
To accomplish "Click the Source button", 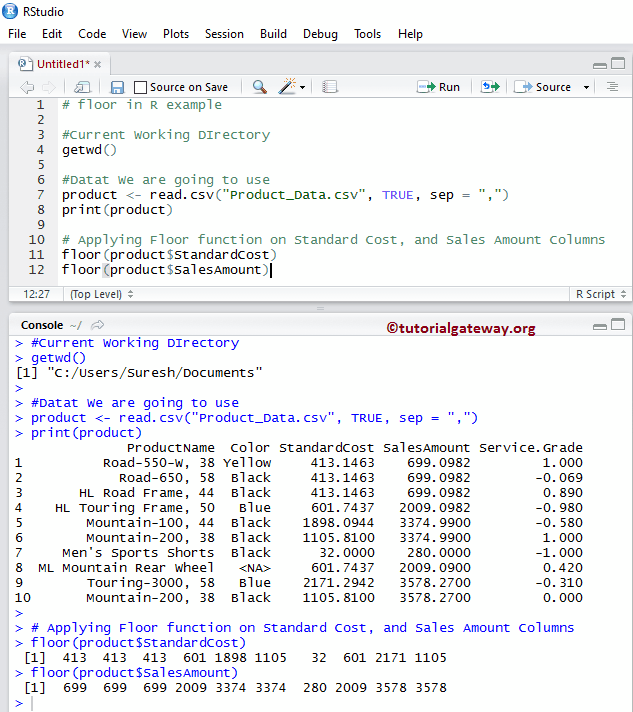I will point(542,87).
